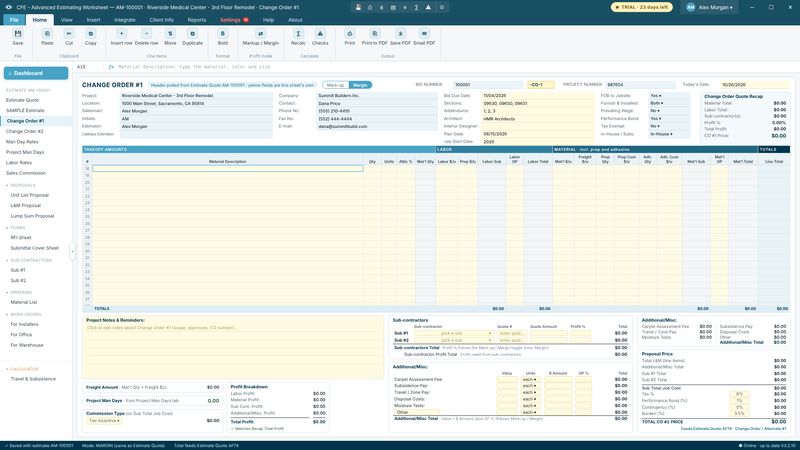Click the title bar warning triangle icon
This screenshot has height=450, width=800.
(428, 8)
